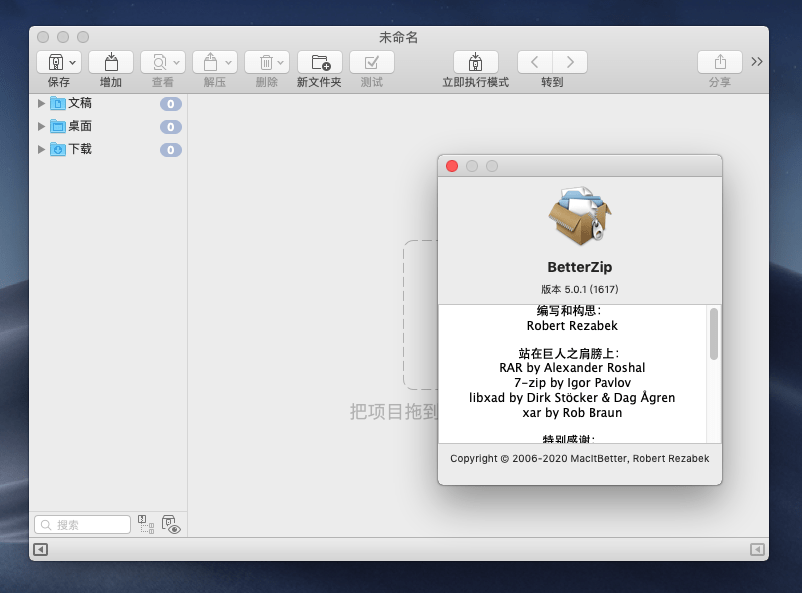Screen dimensions: 802x593
Task: Toggle 立即执行模式 toolbar button
Action: (476, 62)
